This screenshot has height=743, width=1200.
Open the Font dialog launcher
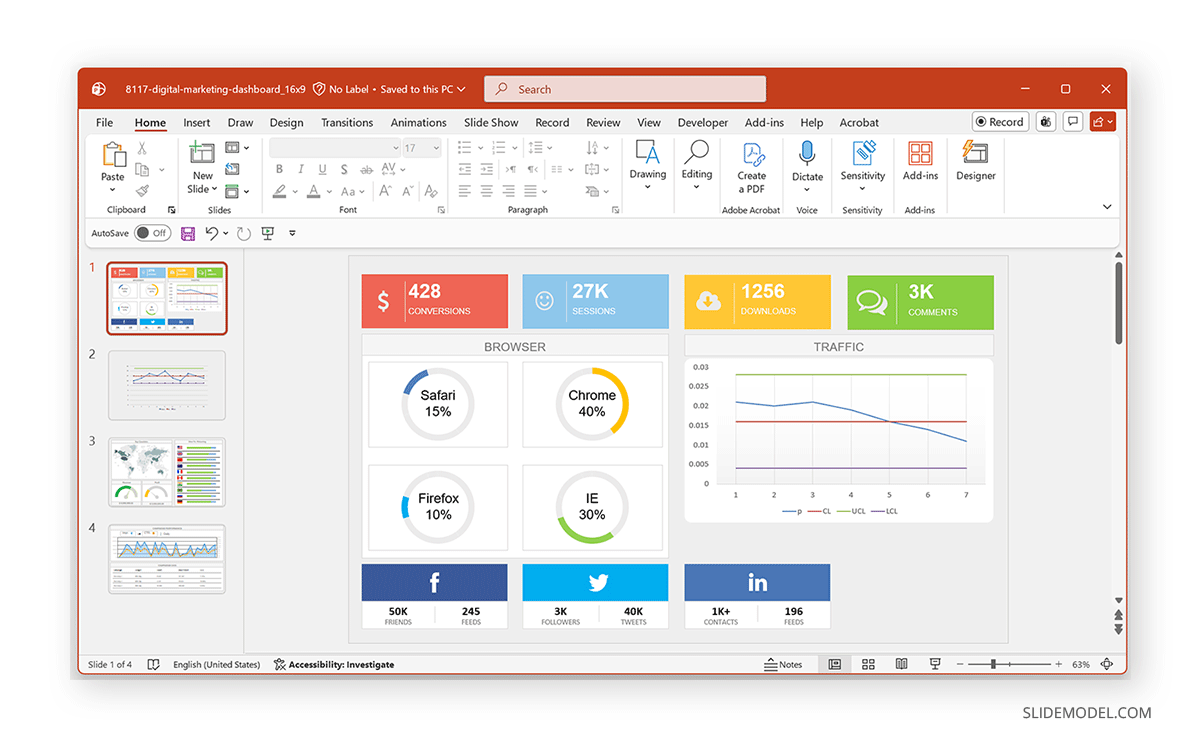click(441, 210)
